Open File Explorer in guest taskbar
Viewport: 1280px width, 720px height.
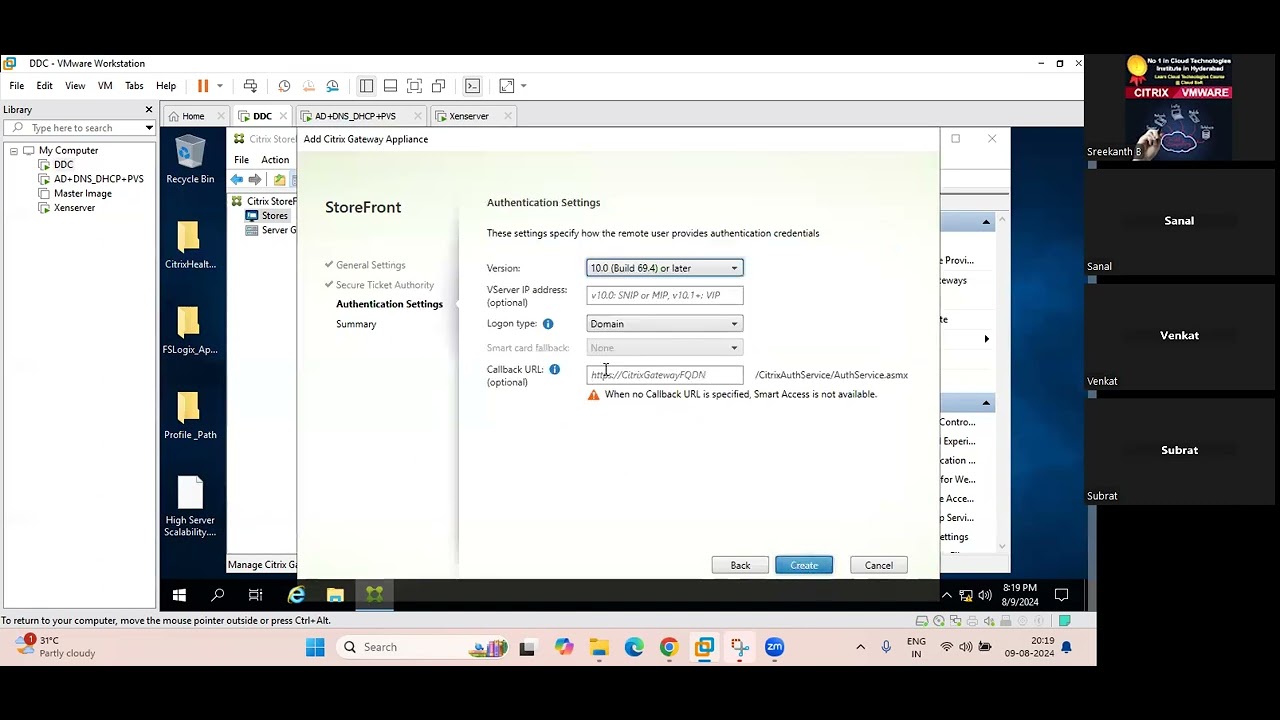[x=335, y=595]
